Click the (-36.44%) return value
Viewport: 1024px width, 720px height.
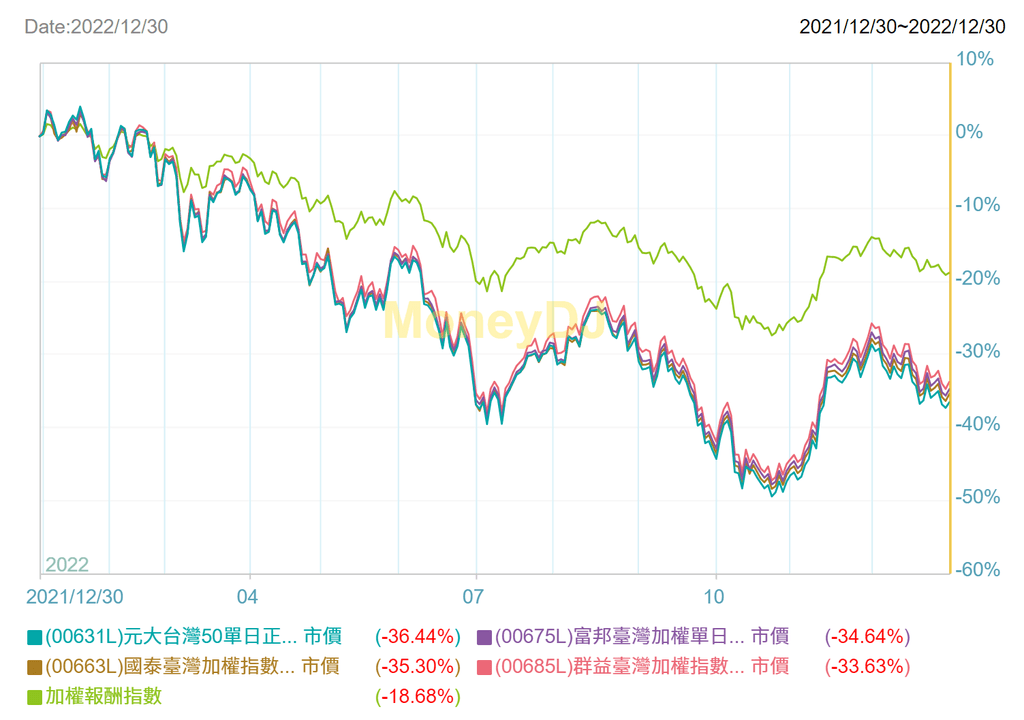point(418,636)
